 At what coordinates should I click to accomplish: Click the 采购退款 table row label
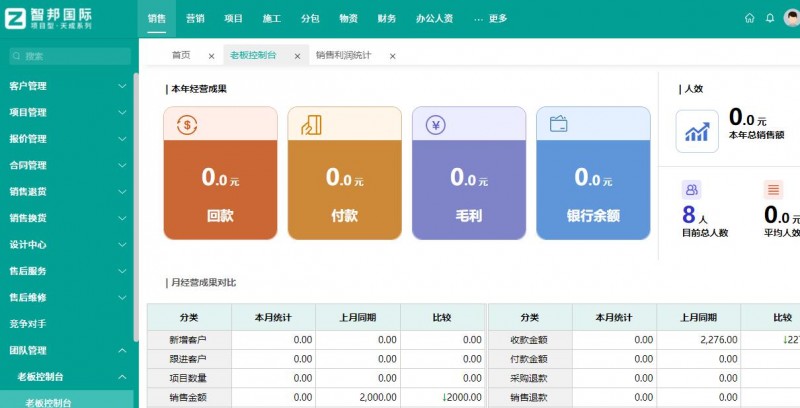click(x=529, y=378)
